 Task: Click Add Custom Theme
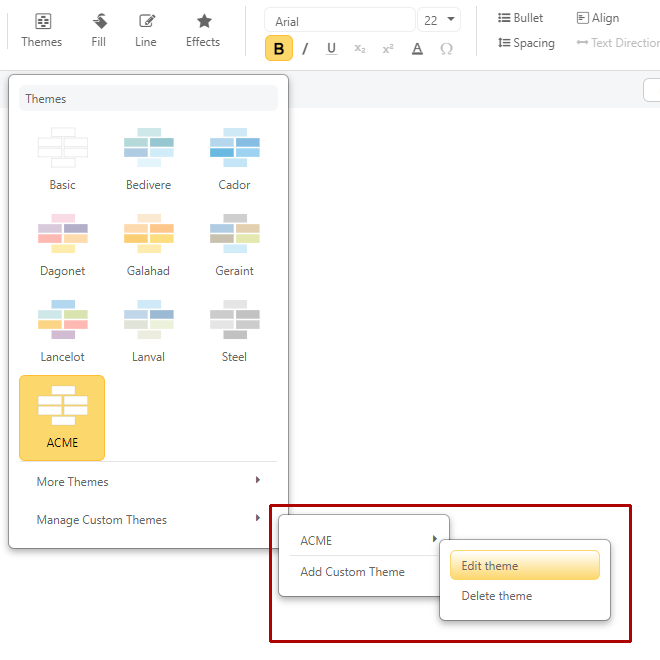(x=353, y=572)
